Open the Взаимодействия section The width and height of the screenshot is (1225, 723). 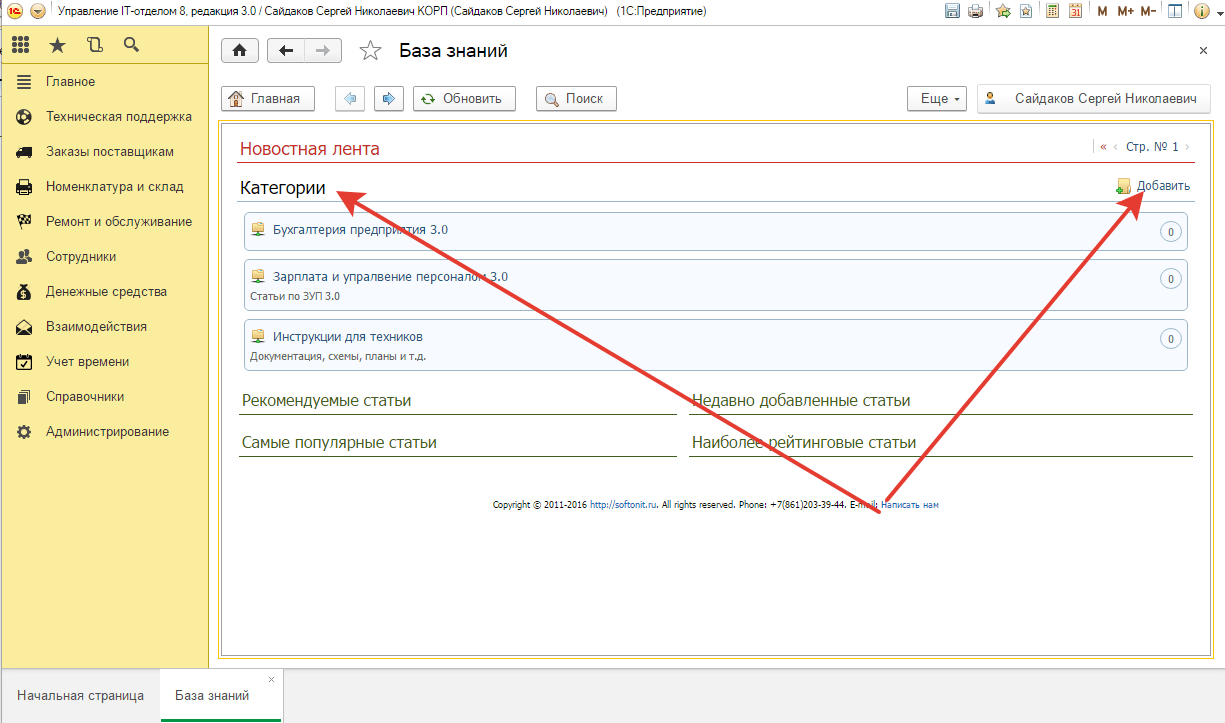pos(105,326)
